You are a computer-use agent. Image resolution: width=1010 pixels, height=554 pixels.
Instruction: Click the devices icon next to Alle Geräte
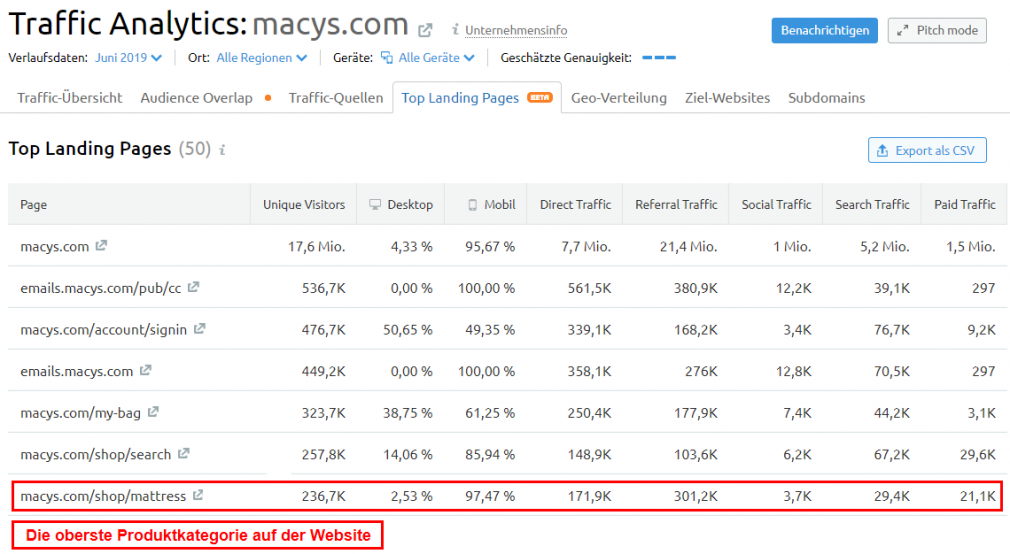tap(387, 57)
